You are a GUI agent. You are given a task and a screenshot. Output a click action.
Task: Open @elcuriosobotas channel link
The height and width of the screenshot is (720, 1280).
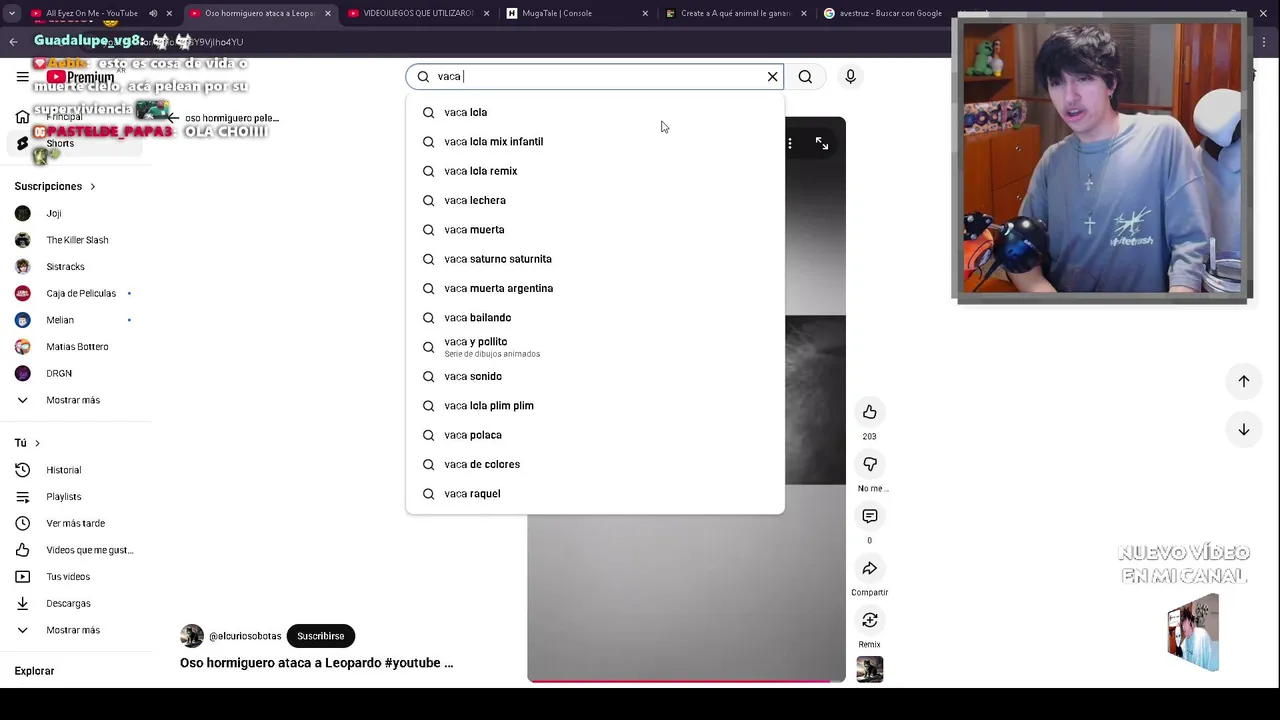245,636
